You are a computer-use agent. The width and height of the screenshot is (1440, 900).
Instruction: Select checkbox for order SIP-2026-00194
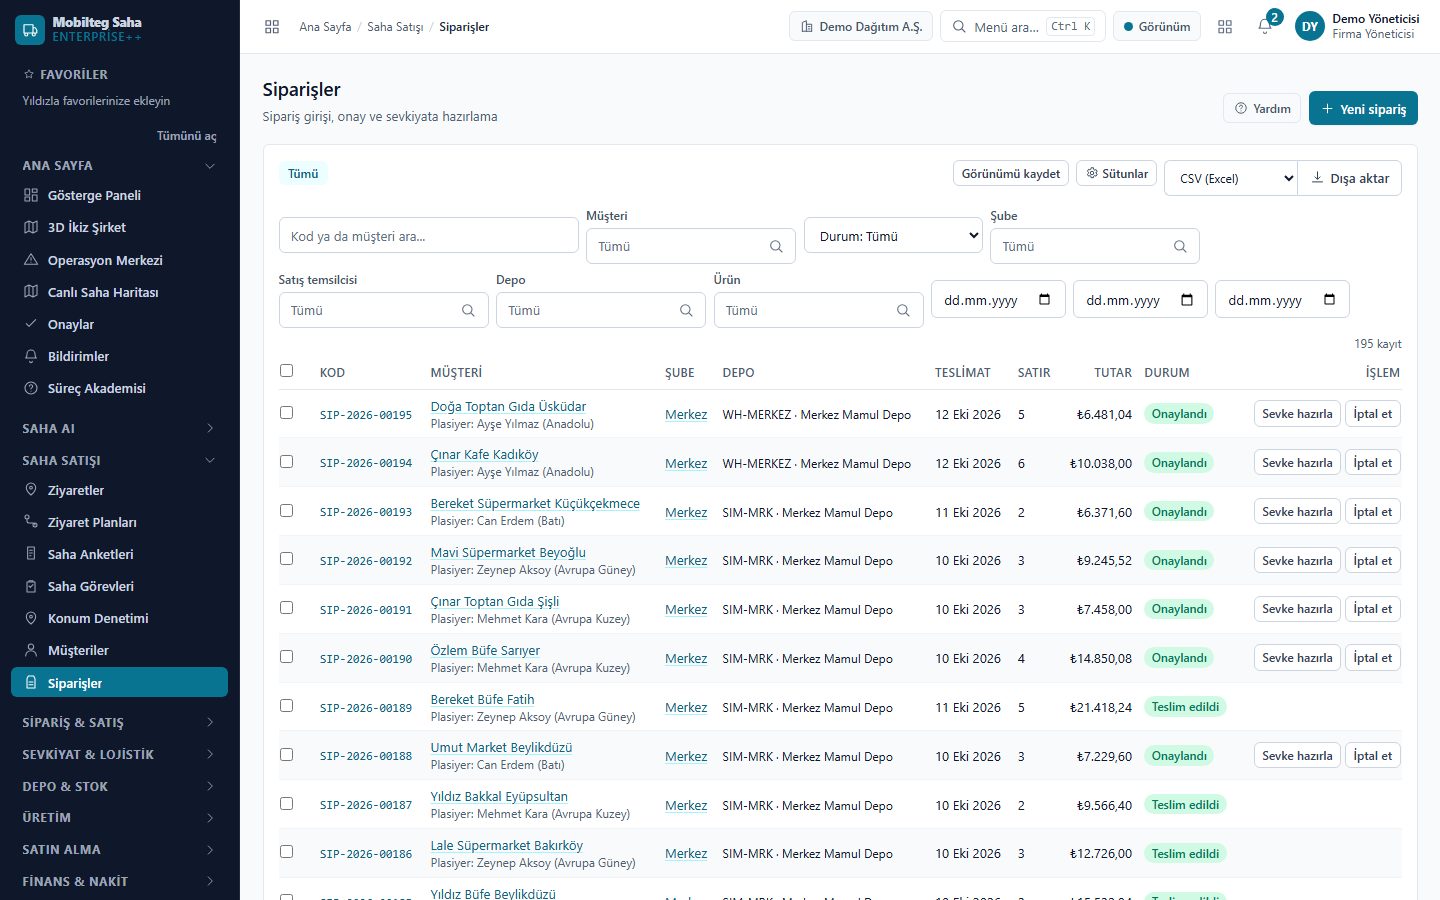pyautogui.click(x=287, y=462)
